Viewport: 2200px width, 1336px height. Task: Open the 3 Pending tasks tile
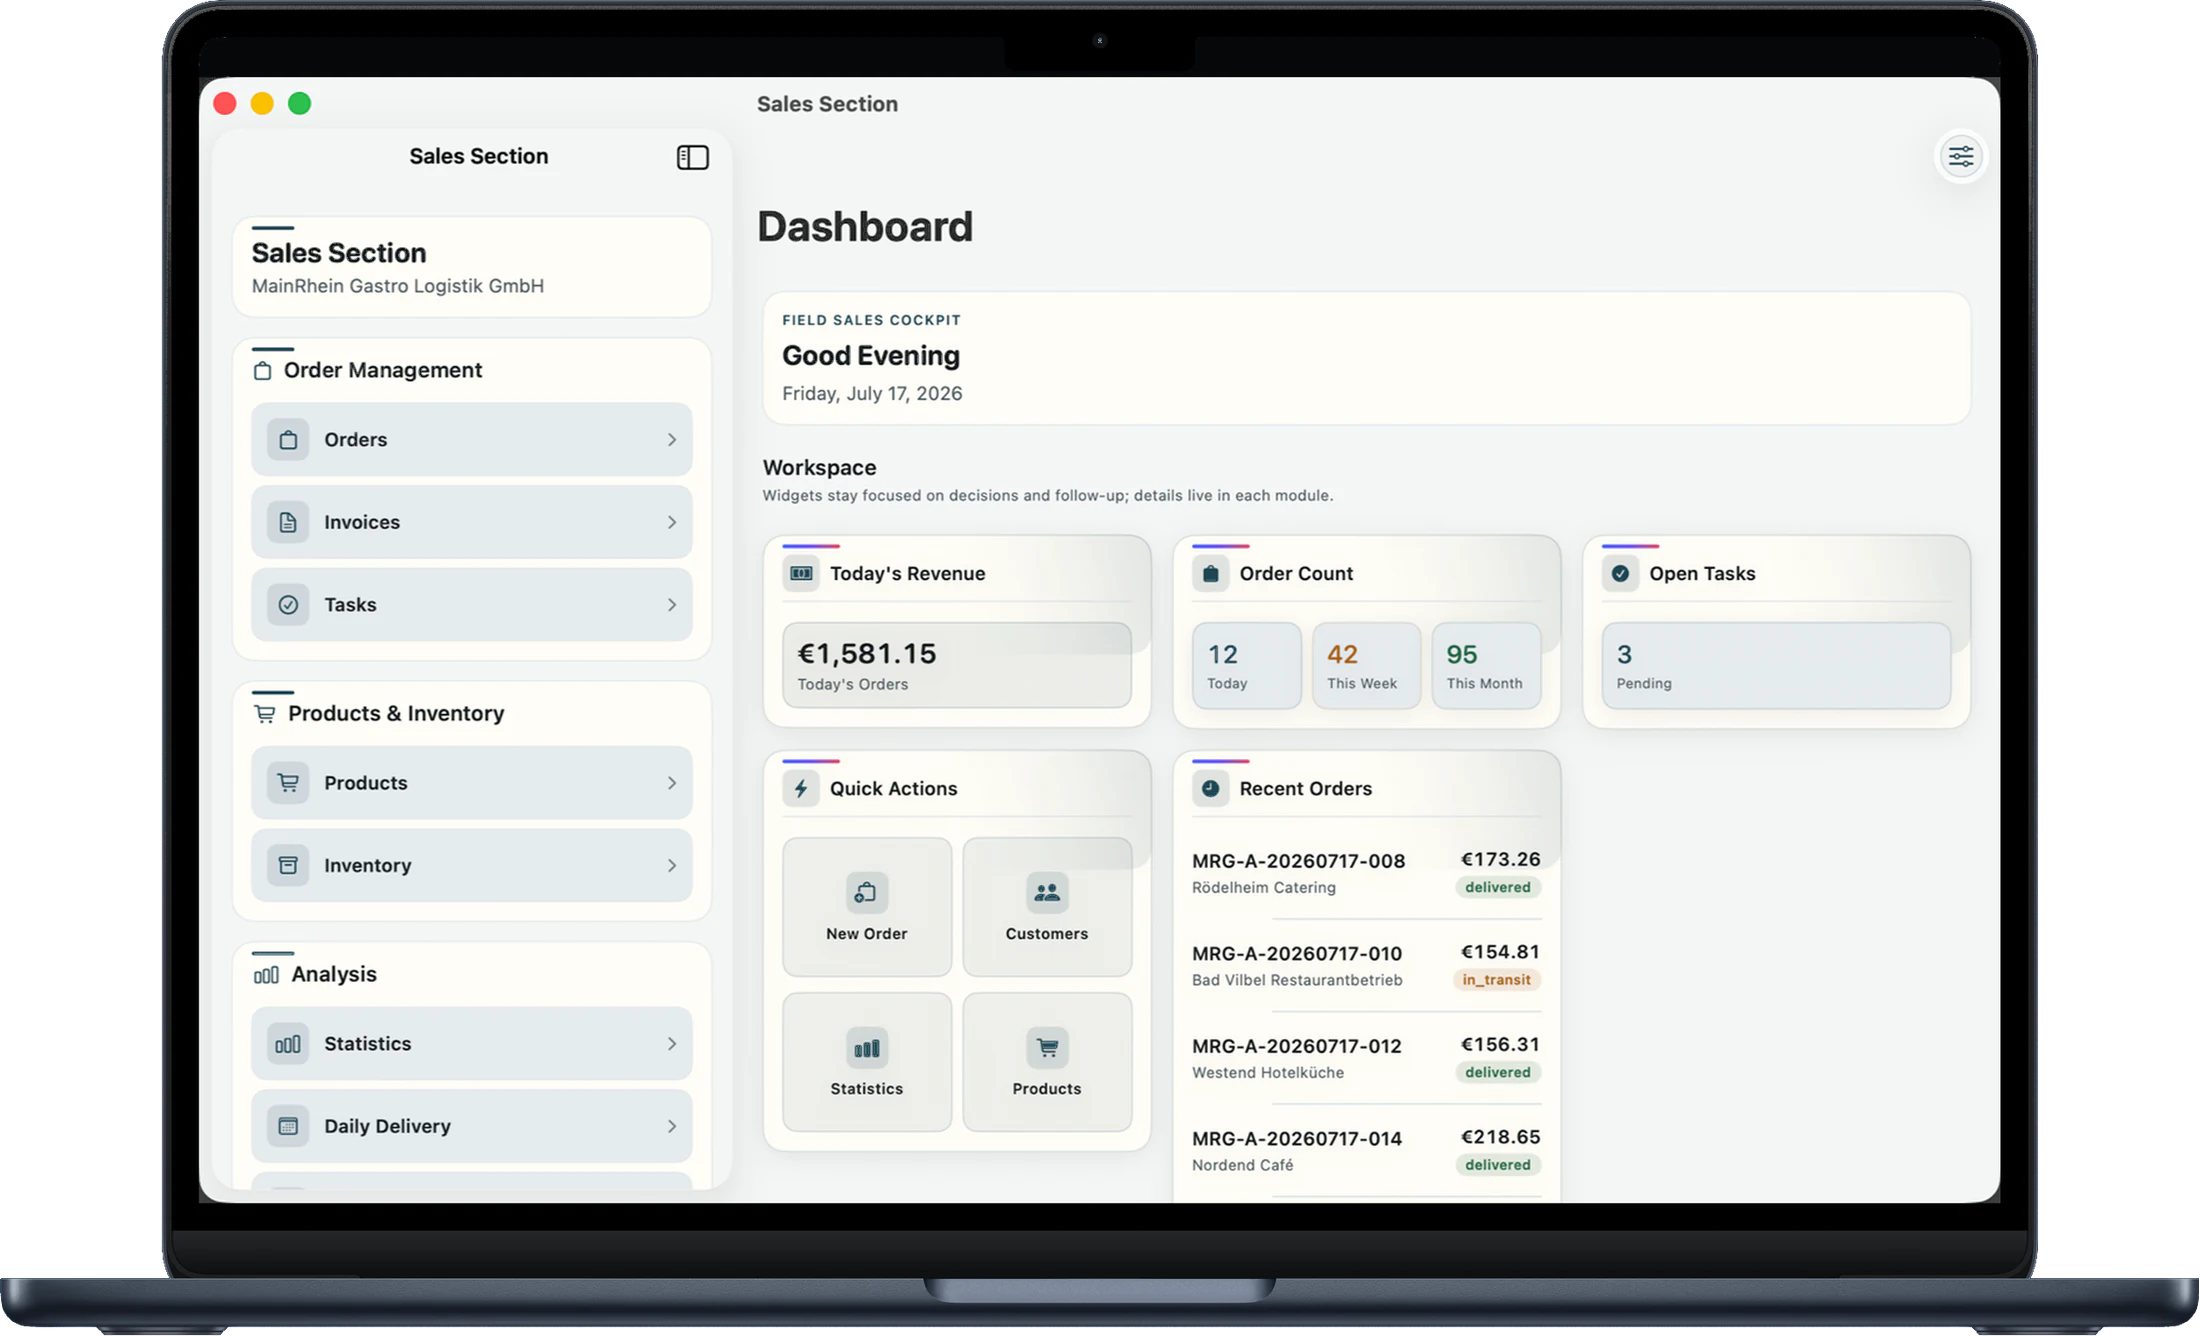[x=1776, y=666]
